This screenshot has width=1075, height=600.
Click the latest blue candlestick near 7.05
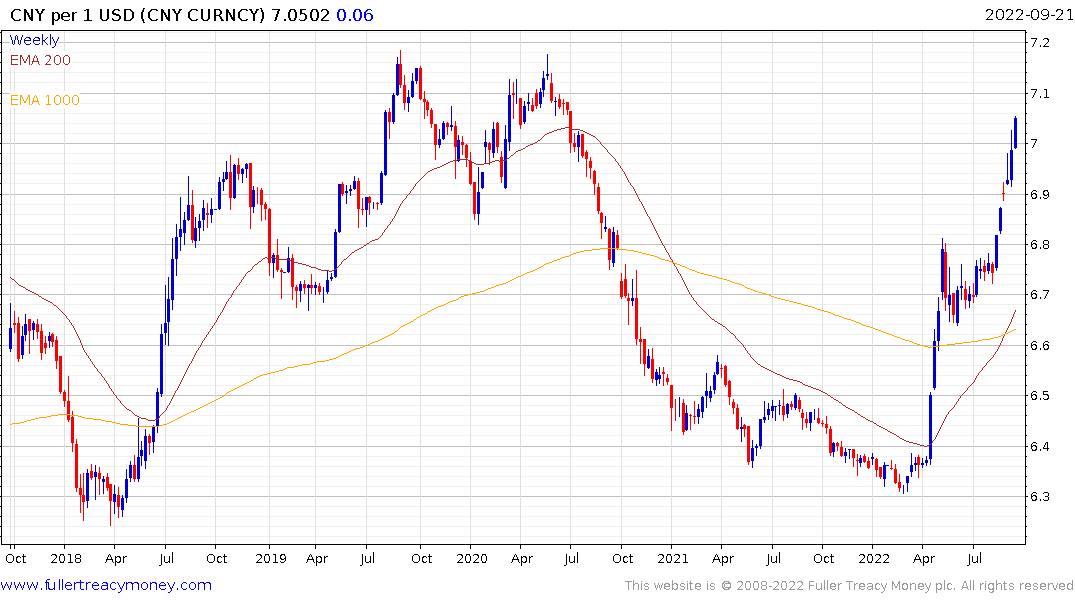click(1015, 133)
